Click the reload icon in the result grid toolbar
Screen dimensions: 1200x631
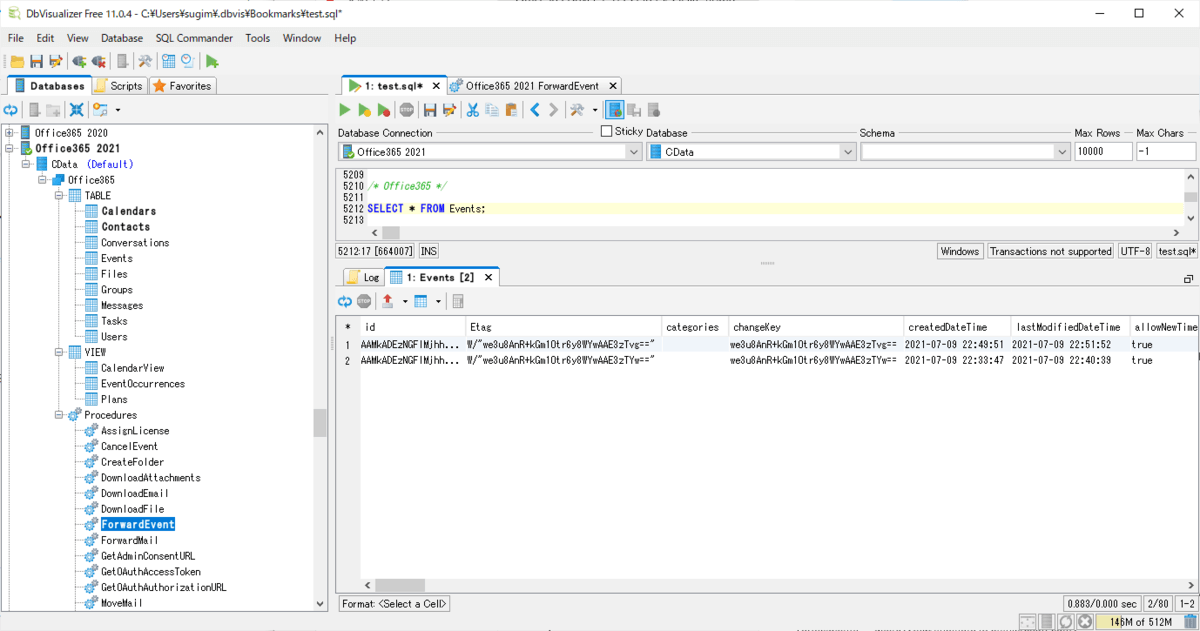pyautogui.click(x=344, y=301)
